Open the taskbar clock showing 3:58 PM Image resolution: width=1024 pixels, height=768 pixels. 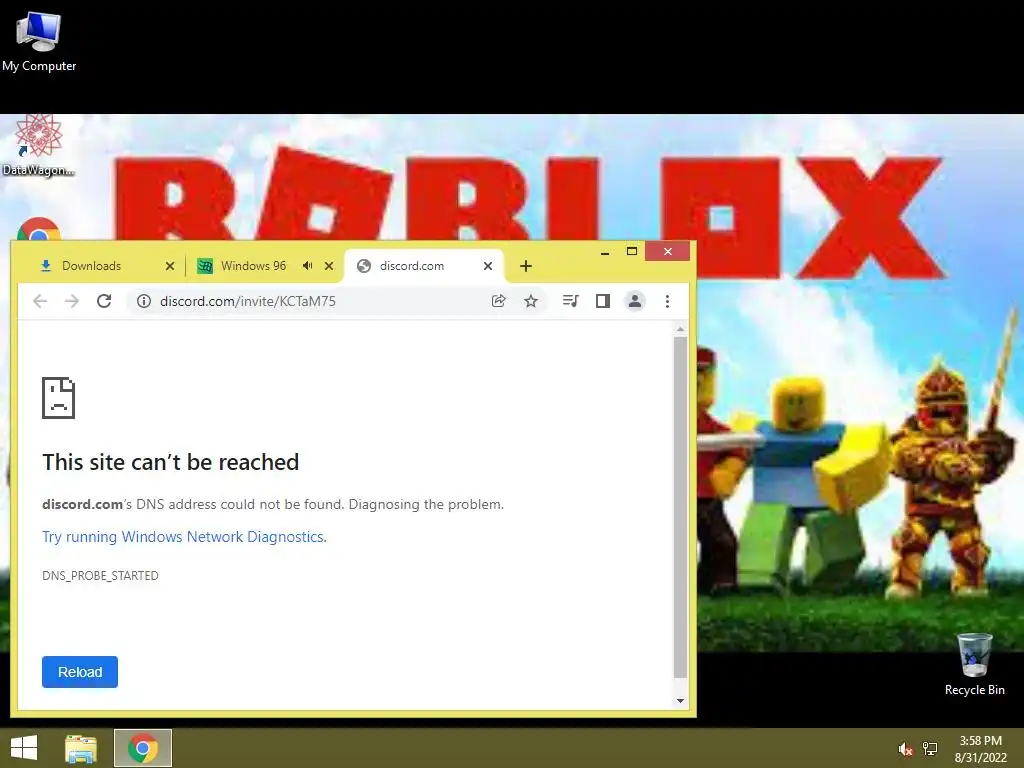(x=980, y=749)
